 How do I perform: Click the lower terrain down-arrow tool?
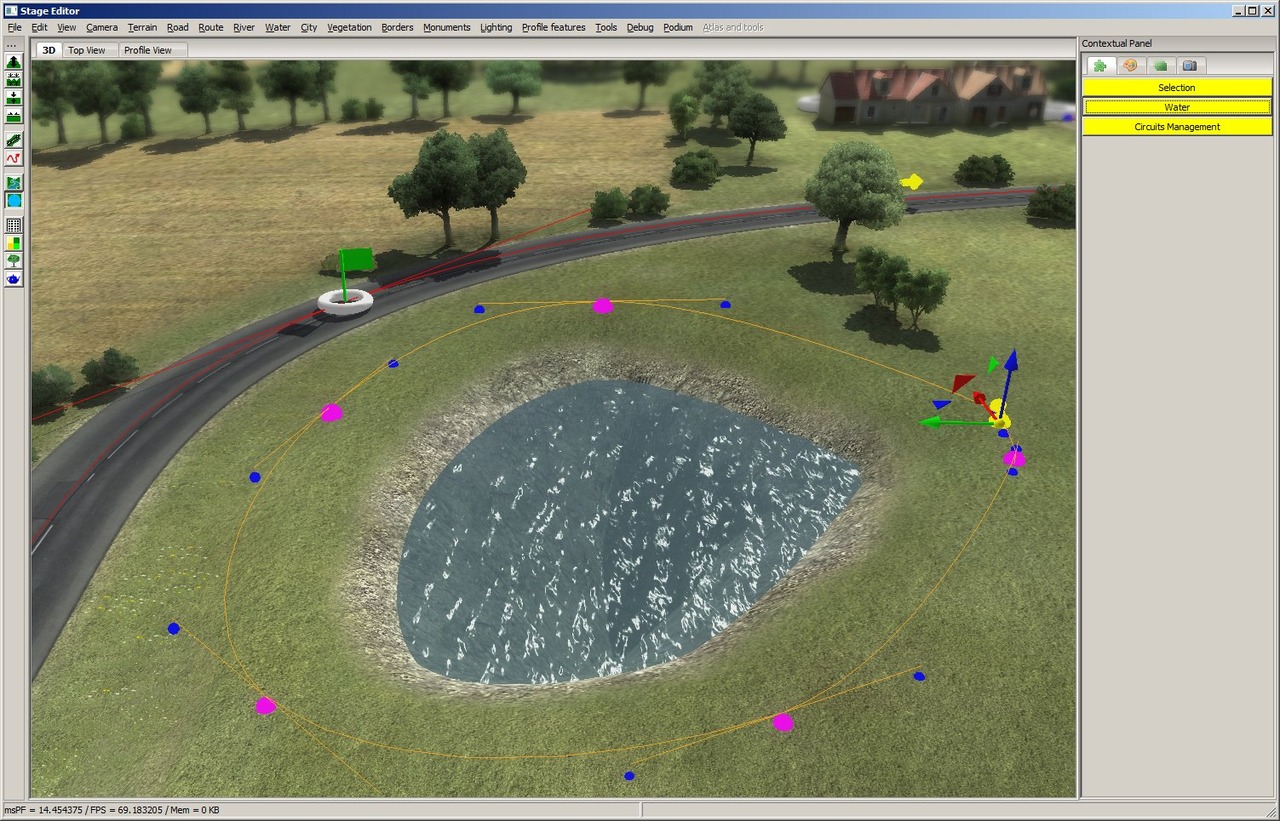pos(14,98)
